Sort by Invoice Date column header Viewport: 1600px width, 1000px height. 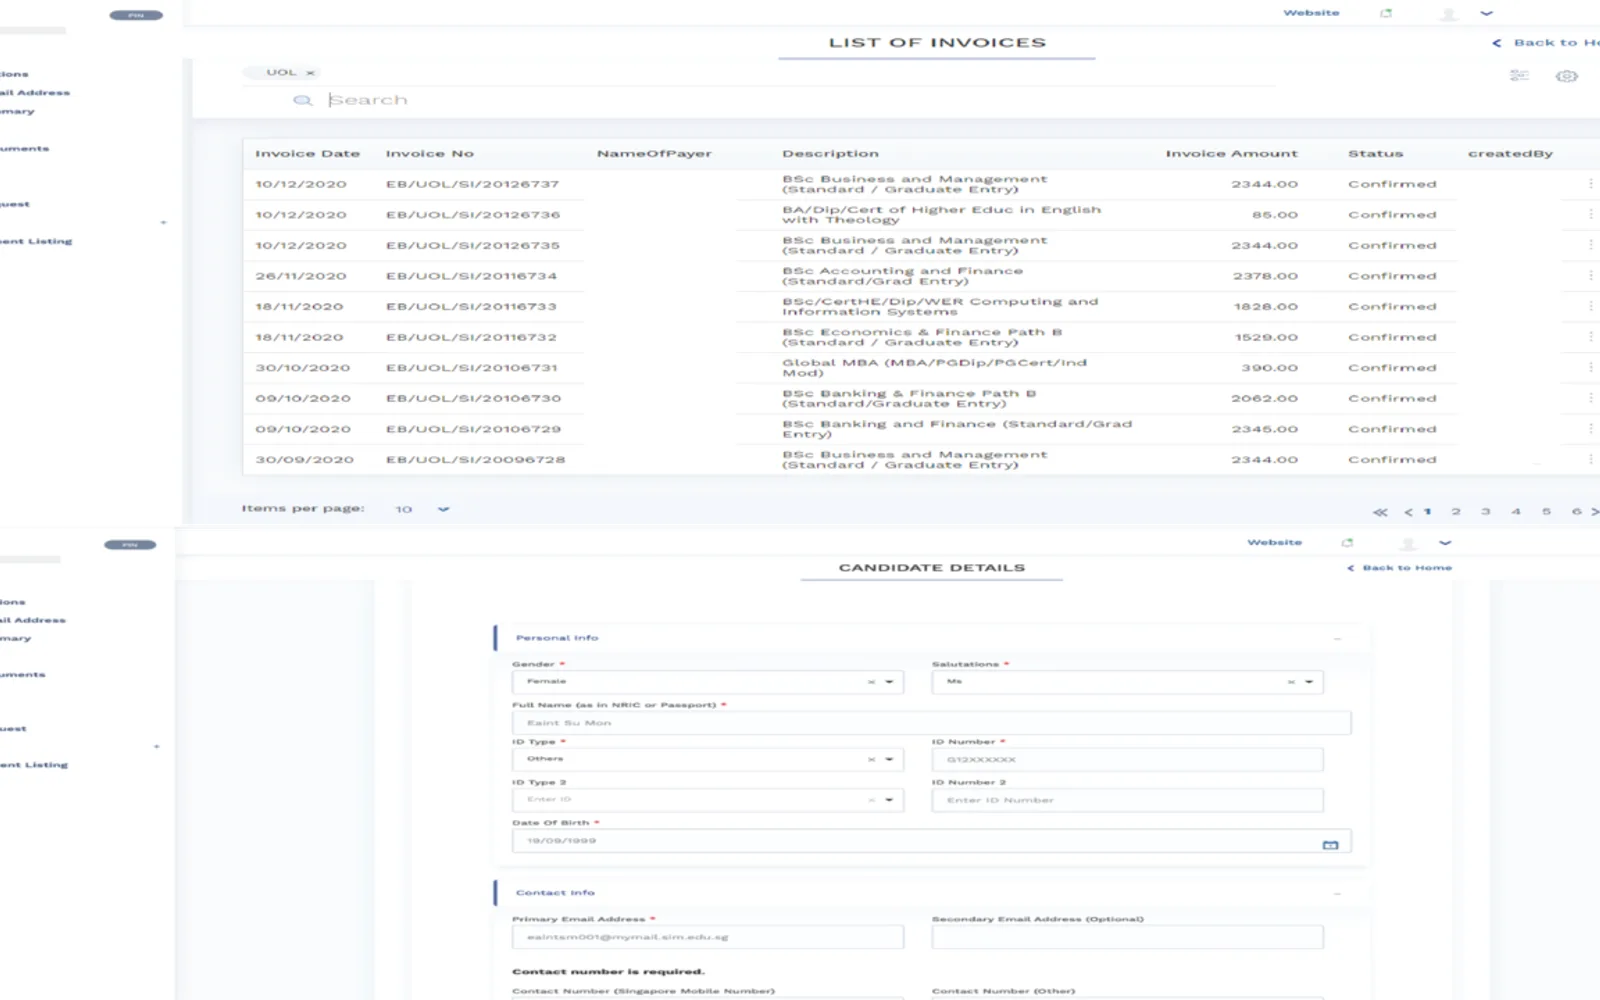pos(307,154)
